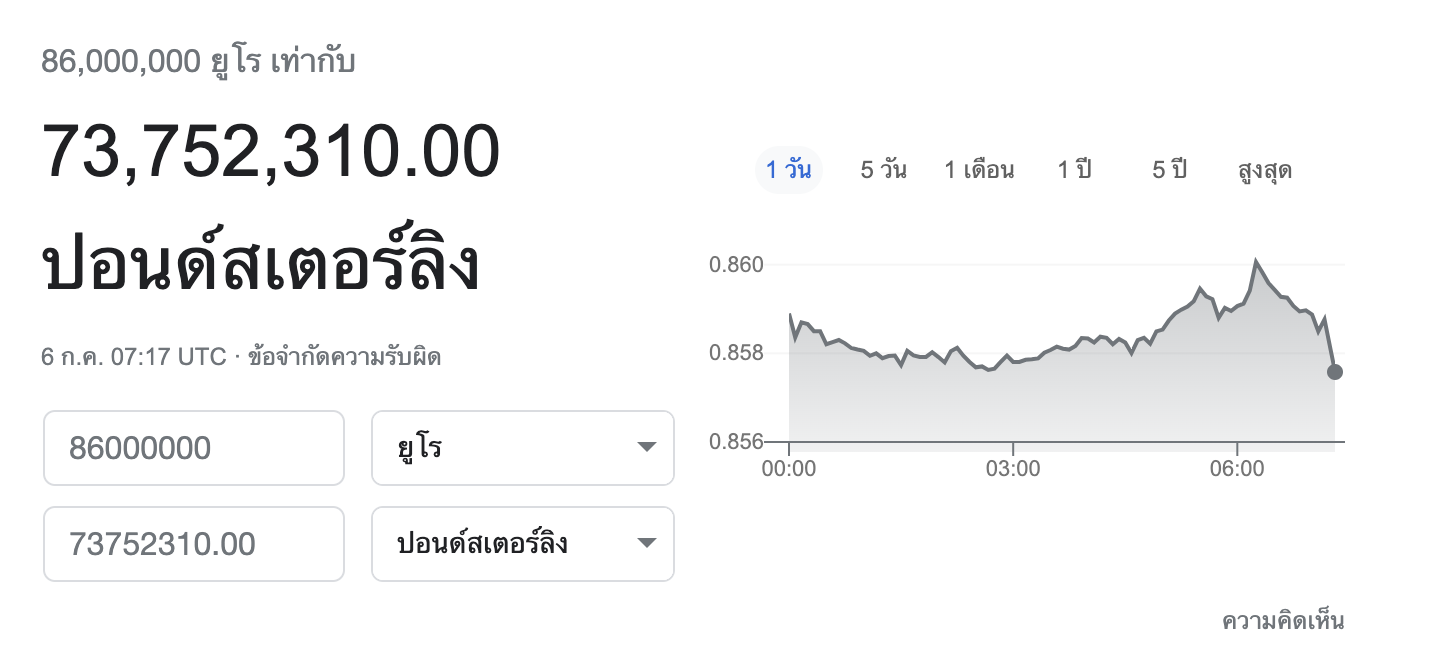Open the ยูโร source currency dropdown

tap(523, 448)
